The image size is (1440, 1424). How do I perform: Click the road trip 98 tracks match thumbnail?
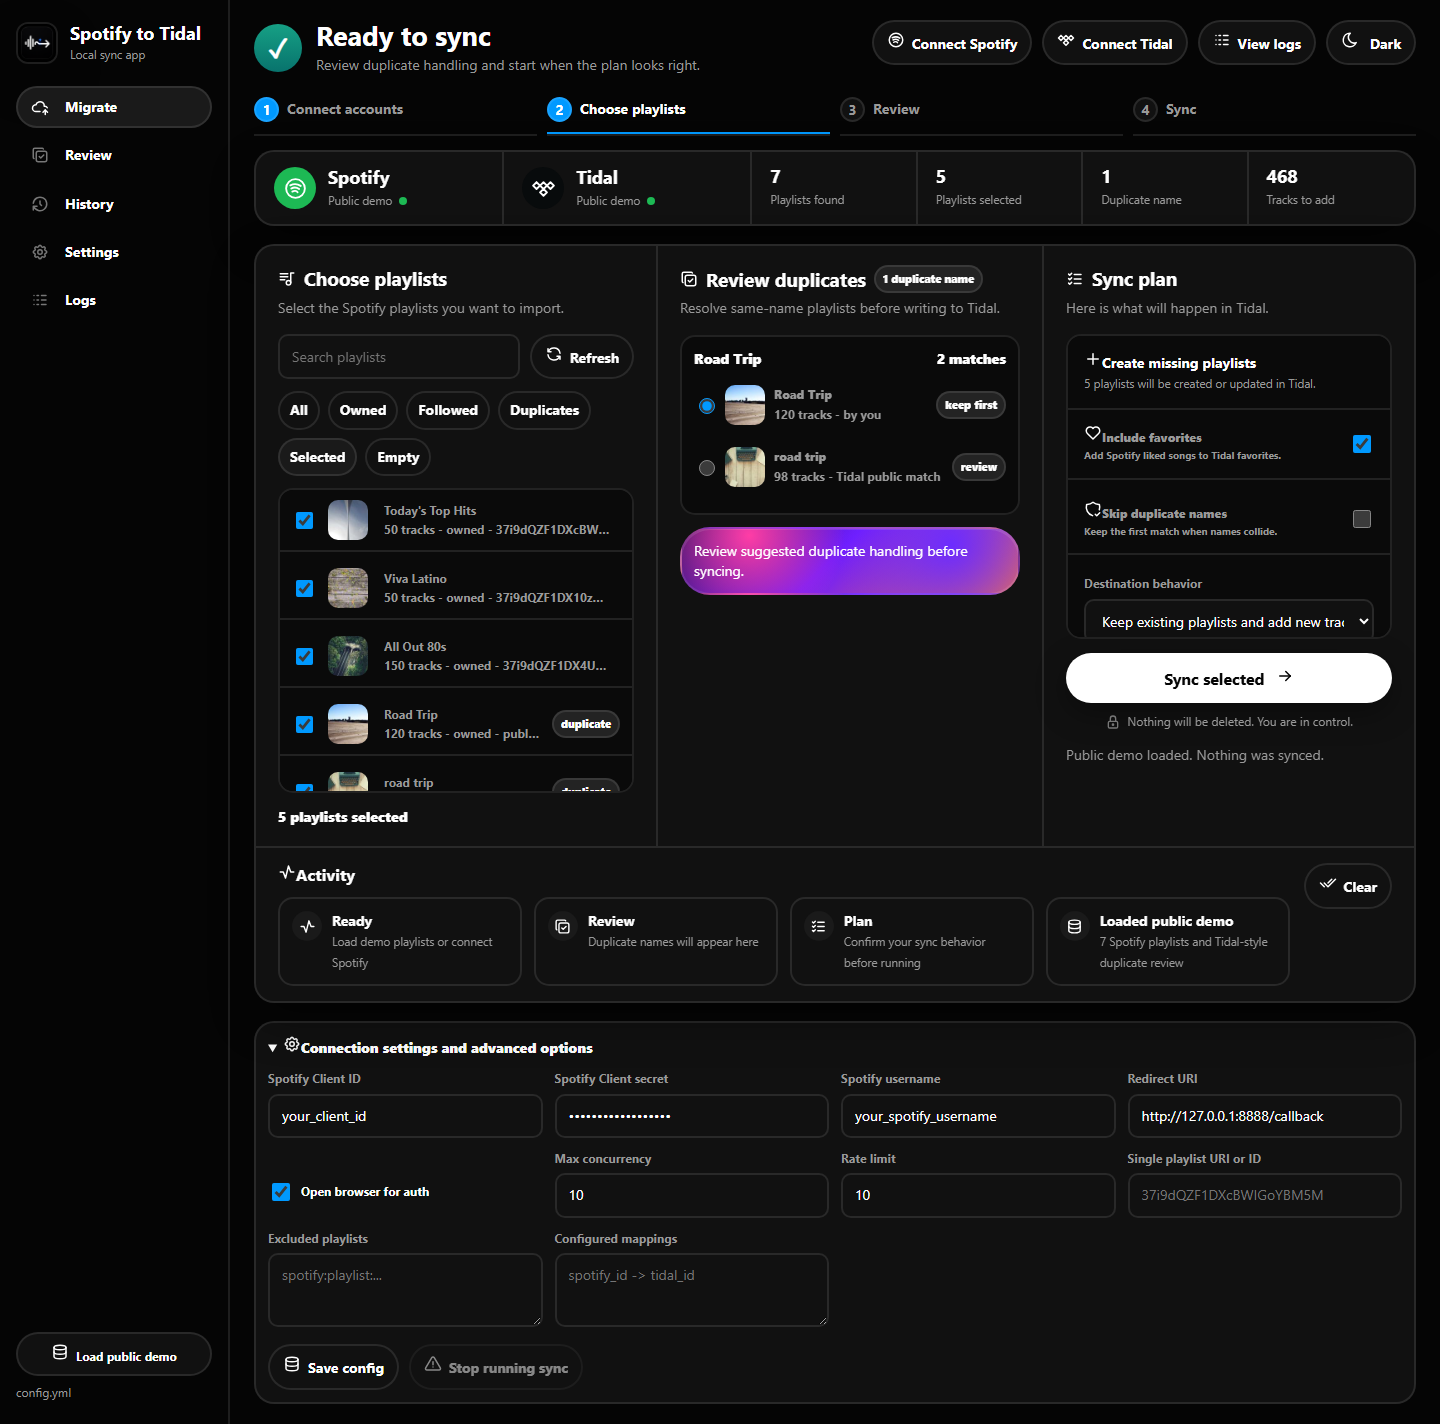coord(745,467)
